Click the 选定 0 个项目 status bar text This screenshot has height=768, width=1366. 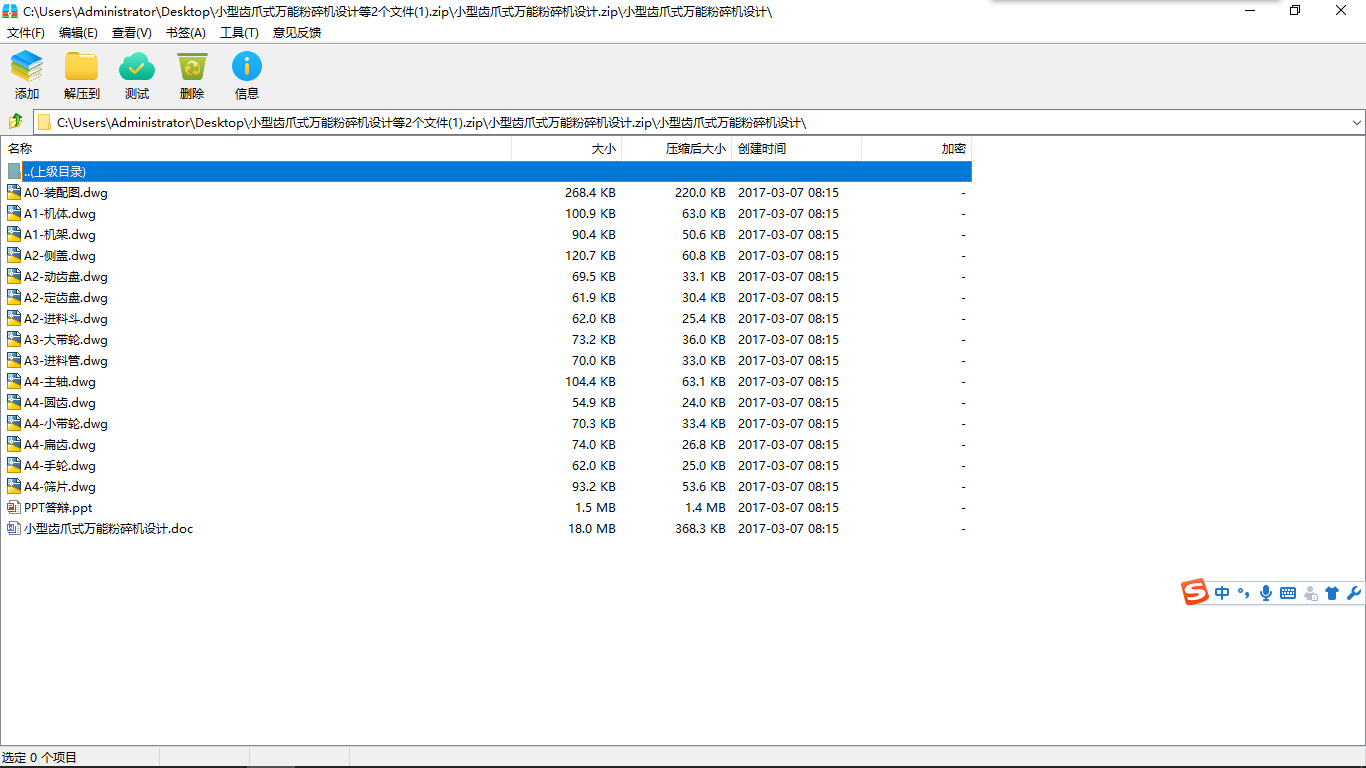click(x=40, y=758)
